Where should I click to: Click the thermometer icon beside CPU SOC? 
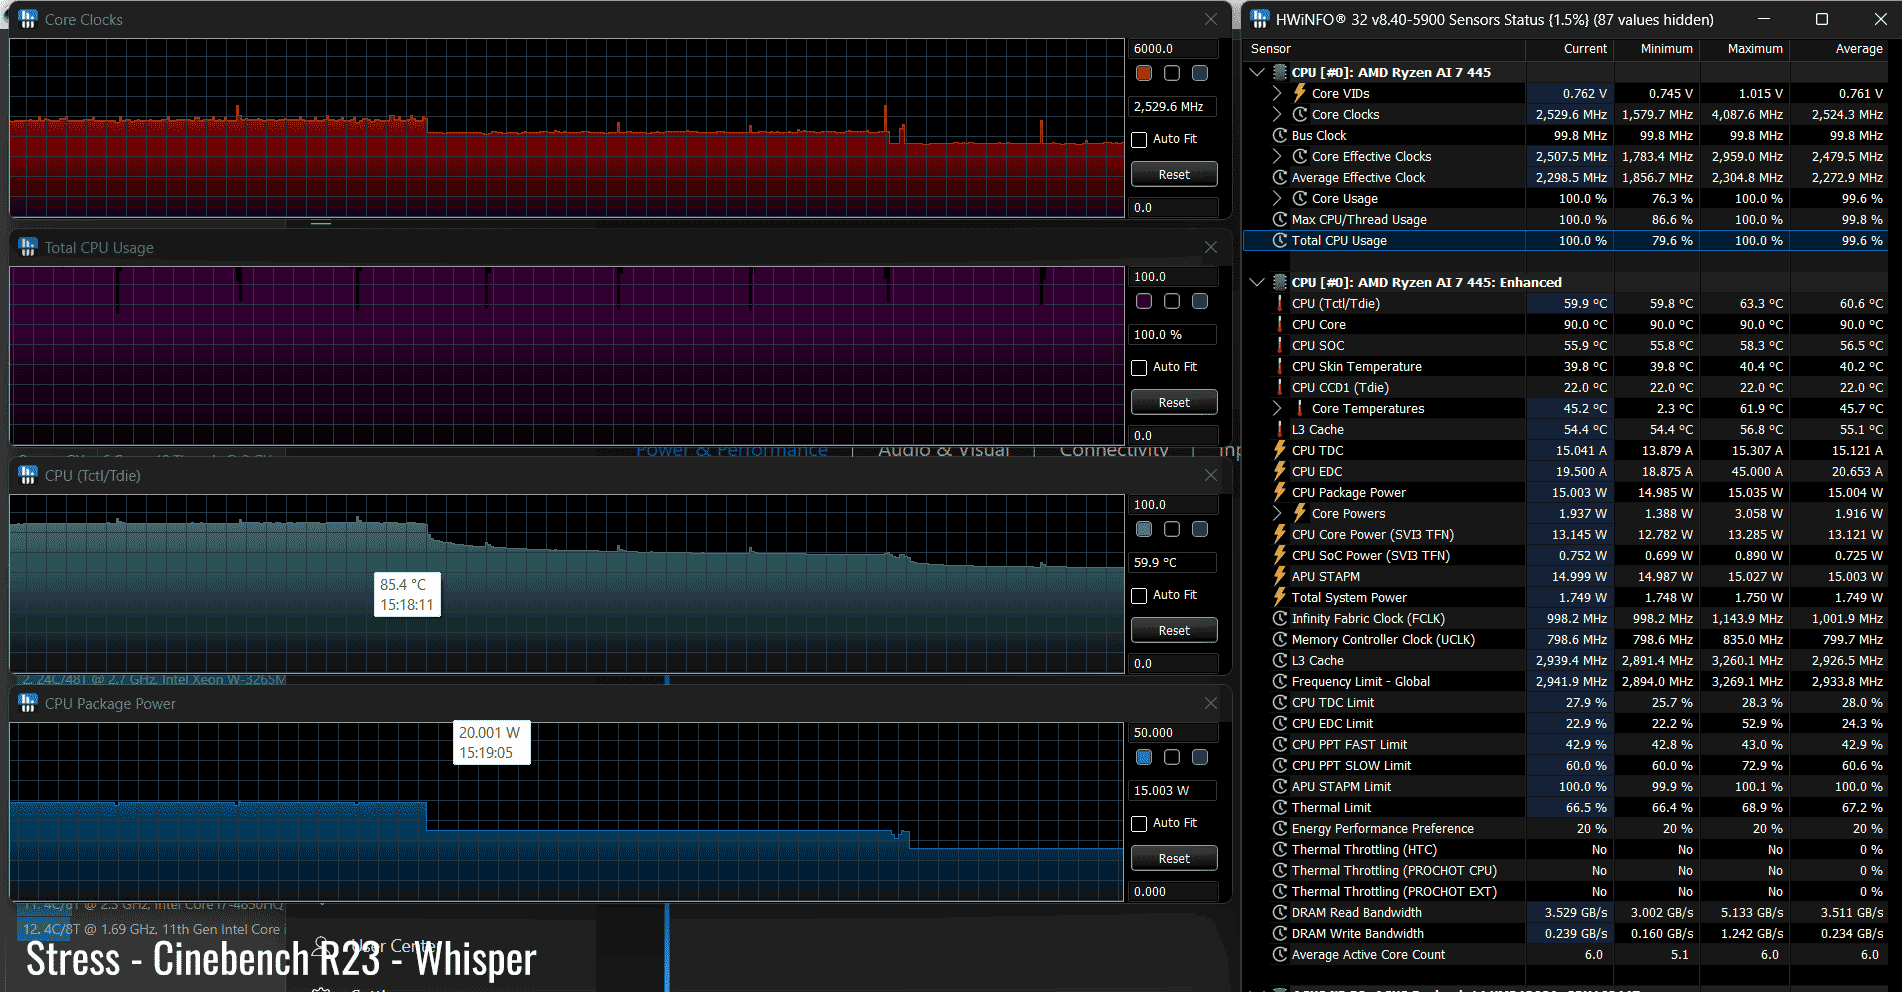[1279, 345]
